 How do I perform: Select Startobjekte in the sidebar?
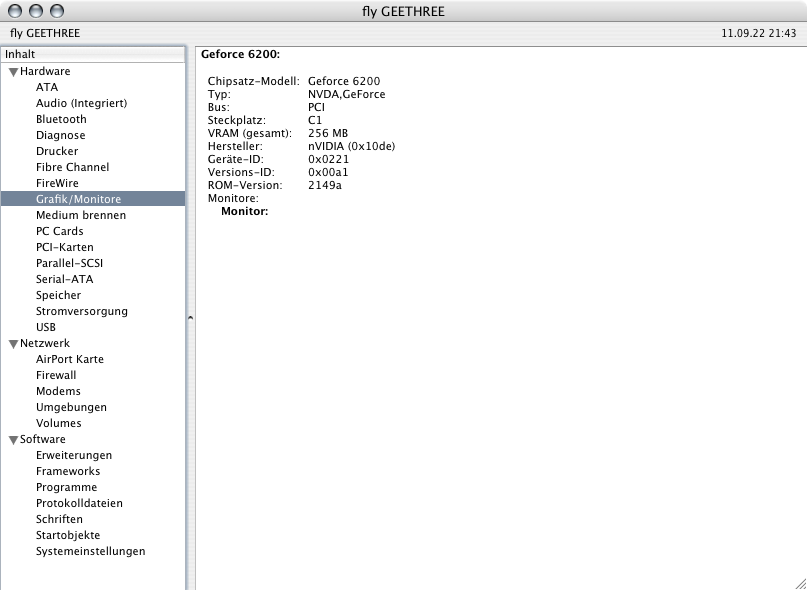click(68, 535)
